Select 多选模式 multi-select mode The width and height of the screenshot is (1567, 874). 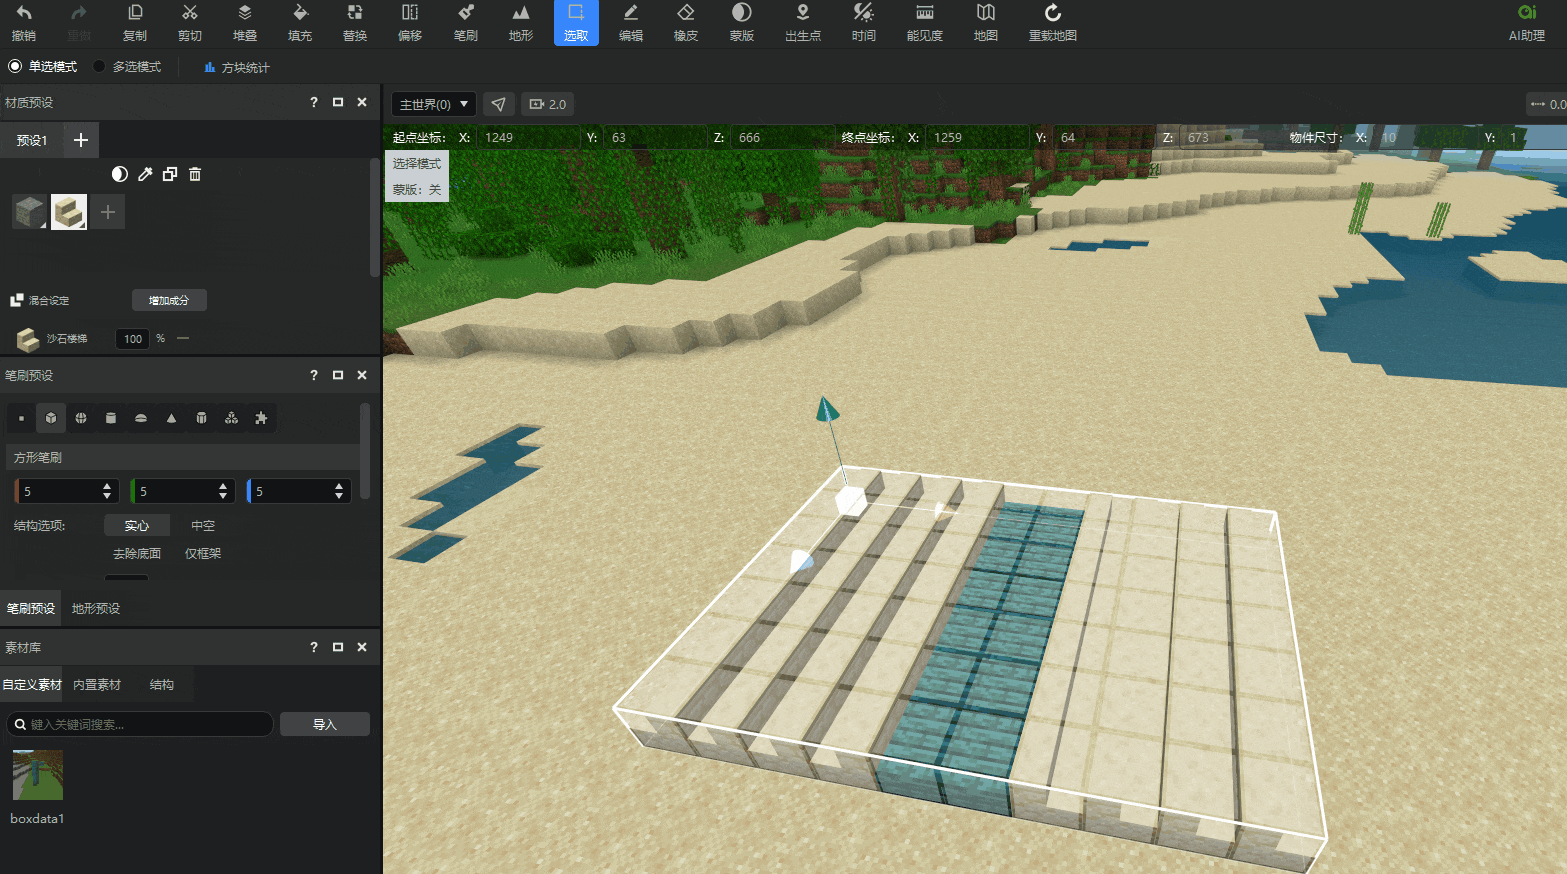pyautogui.click(x=127, y=67)
